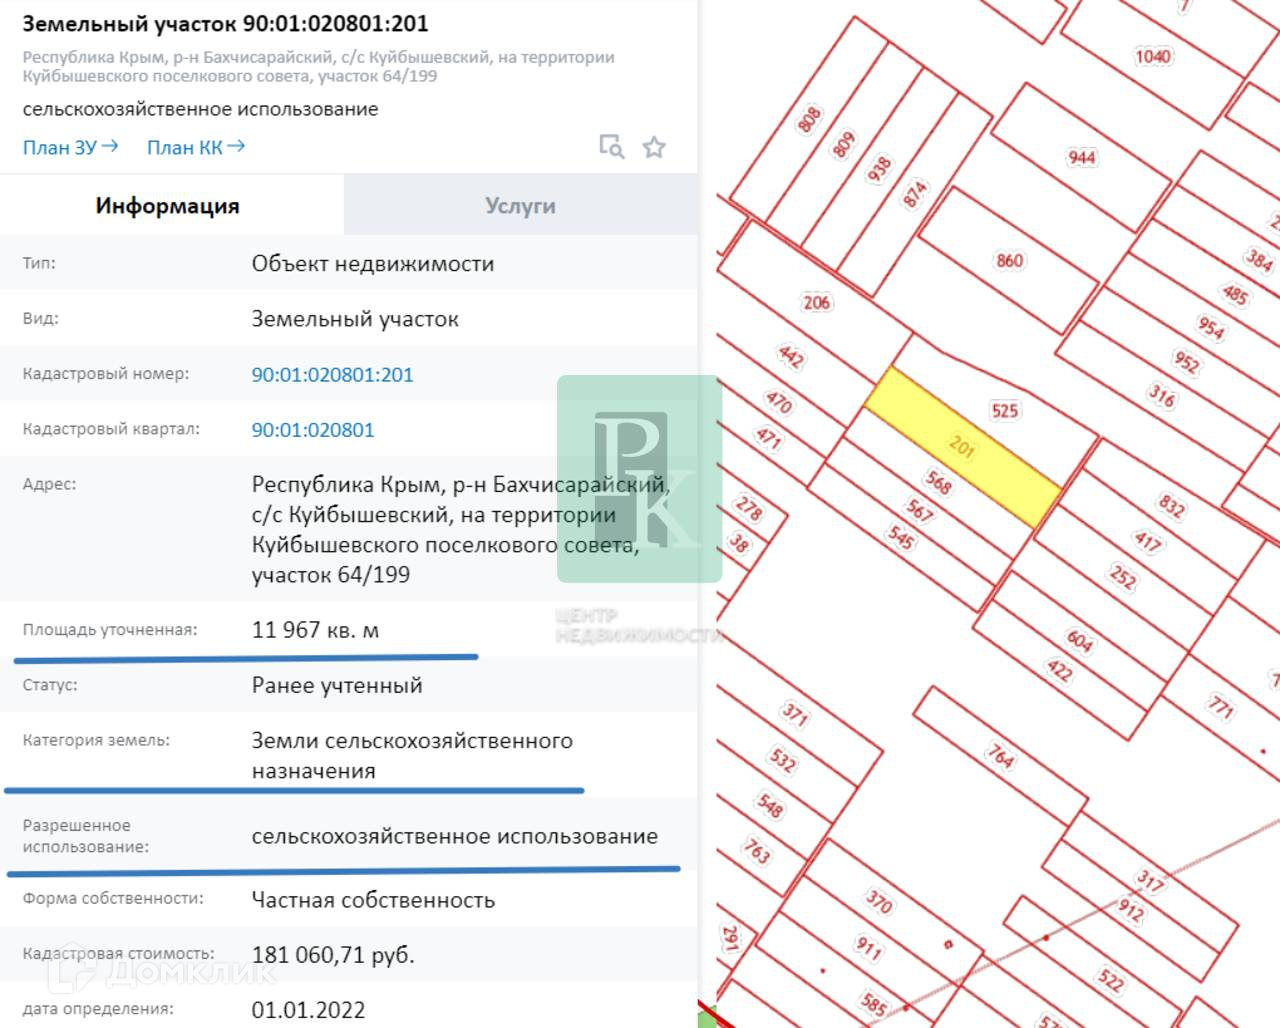Select the yellow highlighted parcel 201
The image size is (1280, 1028).
pyautogui.click(x=961, y=446)
